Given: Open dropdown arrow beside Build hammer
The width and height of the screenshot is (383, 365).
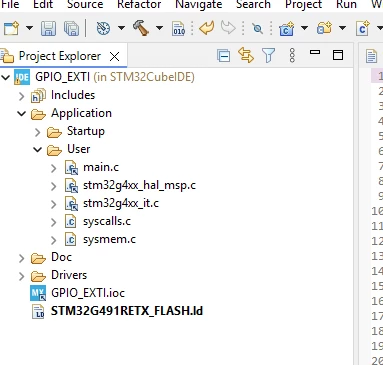Looking at the screenshot, I should [160, 28].
